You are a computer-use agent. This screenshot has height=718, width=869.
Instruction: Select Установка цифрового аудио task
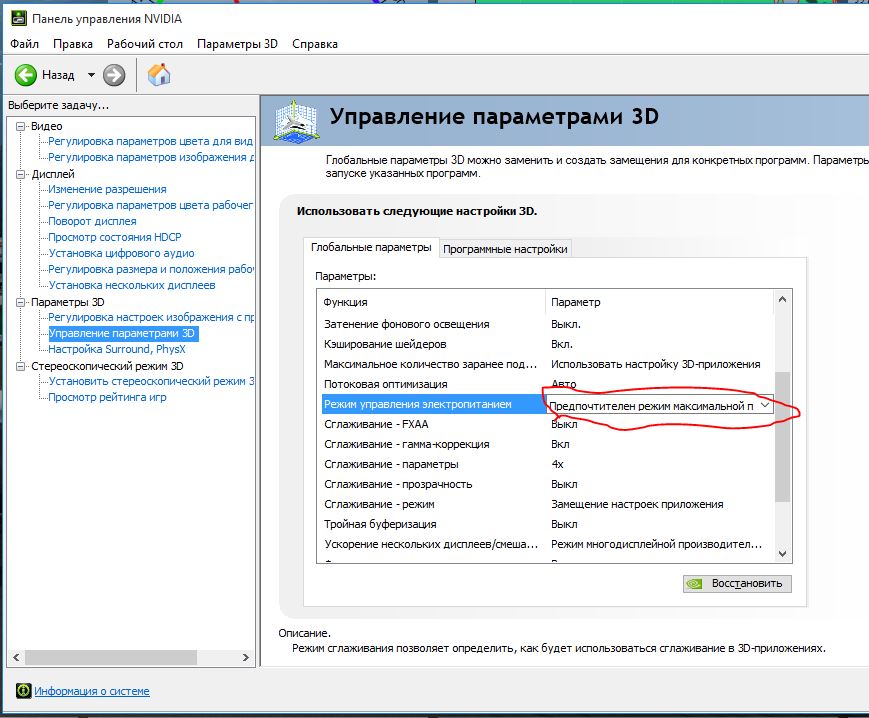pyautogui.click(x=121, y=253)
